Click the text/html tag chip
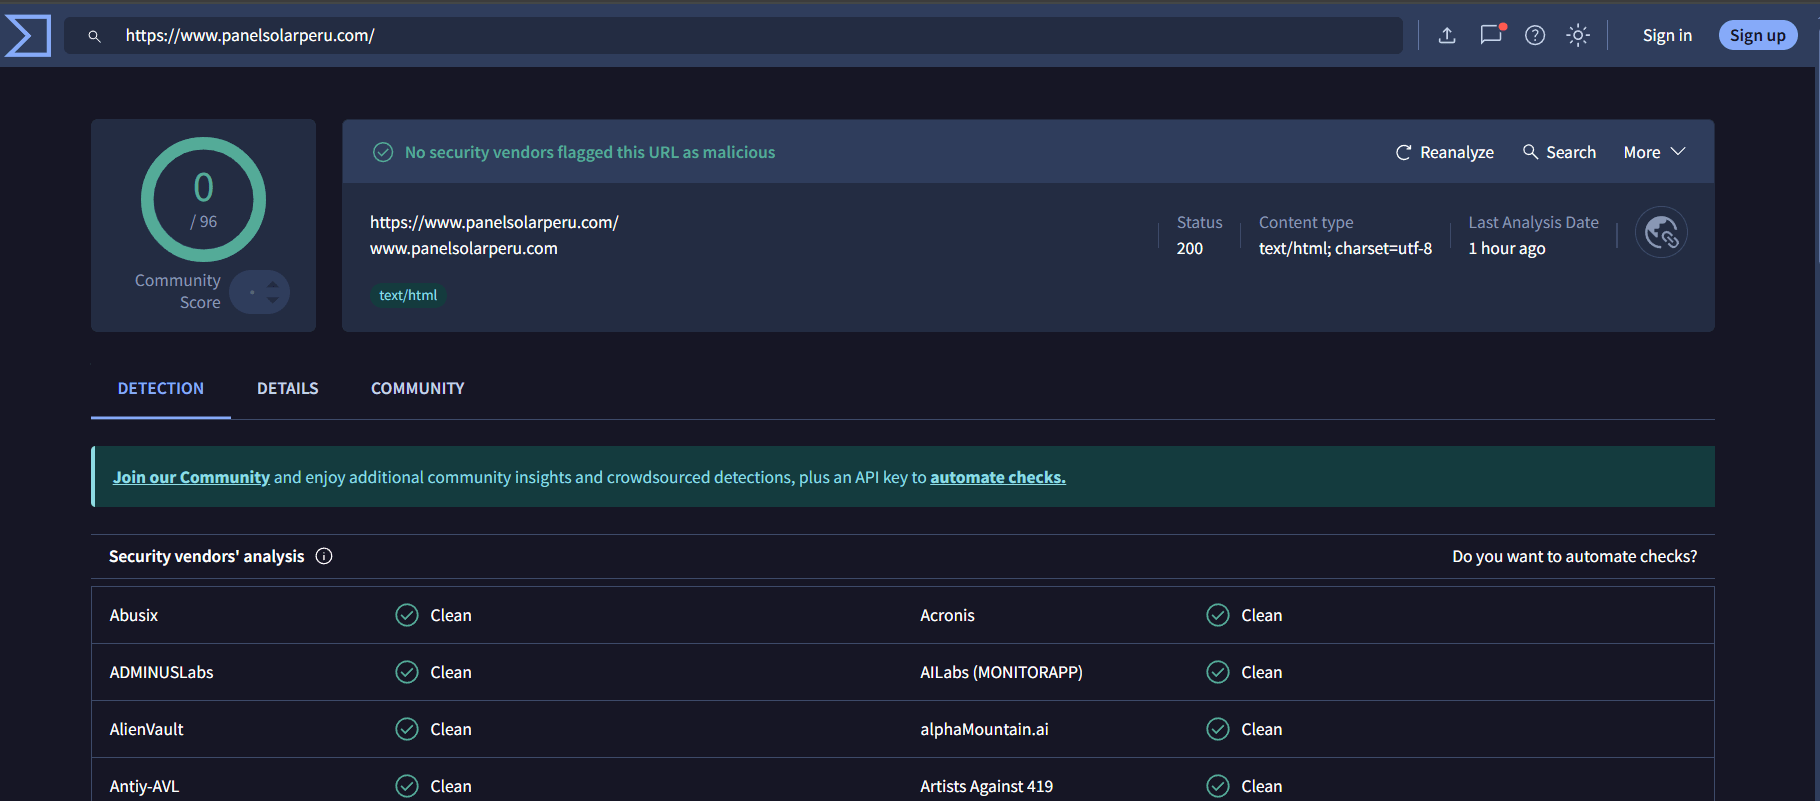This screenshot has height=801, width=1820. click(x=408, y=295)
